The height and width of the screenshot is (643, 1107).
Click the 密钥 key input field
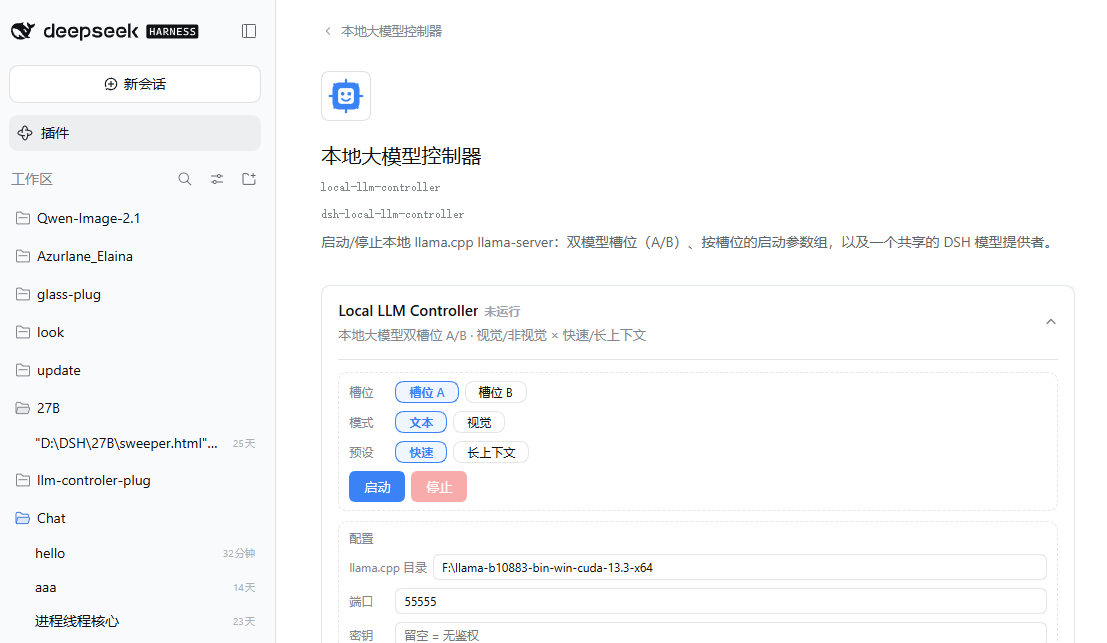(x=721, y=635)
